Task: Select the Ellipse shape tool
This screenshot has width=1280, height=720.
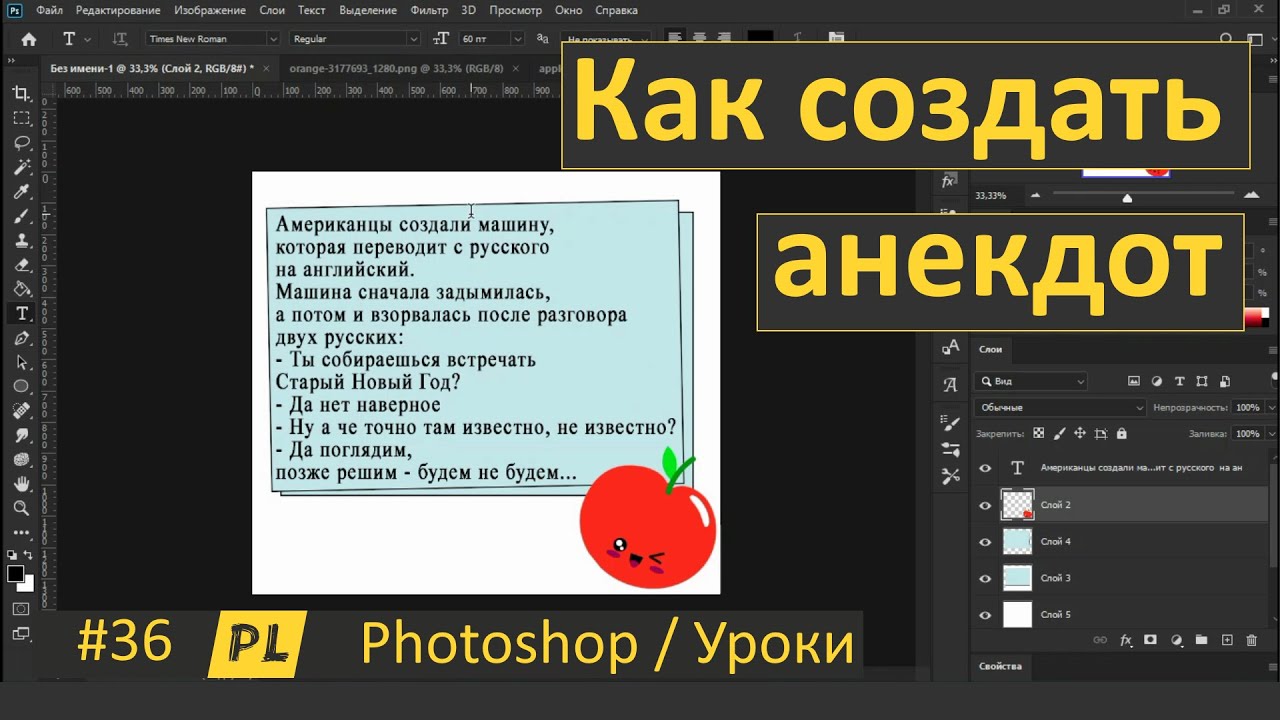Action: tap(21, 386)
